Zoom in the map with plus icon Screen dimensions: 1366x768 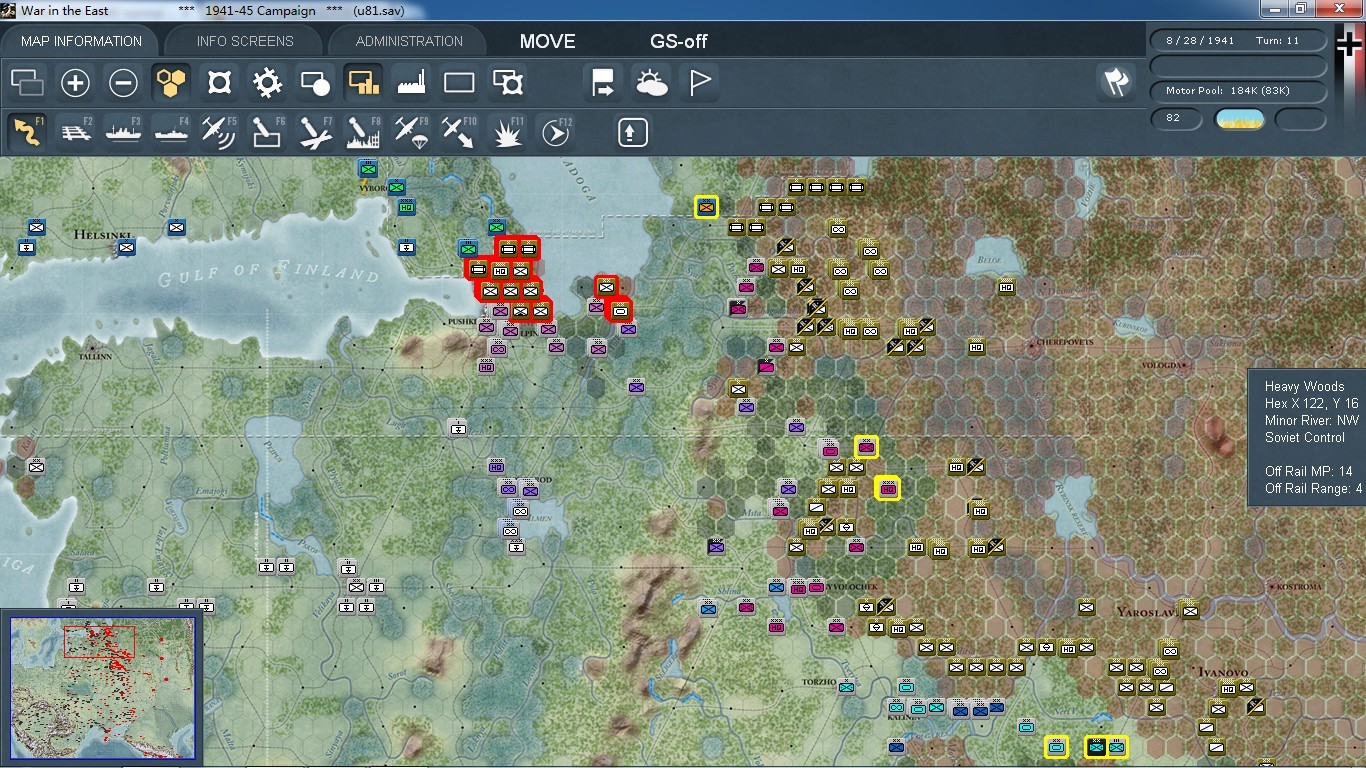point(75,82)
